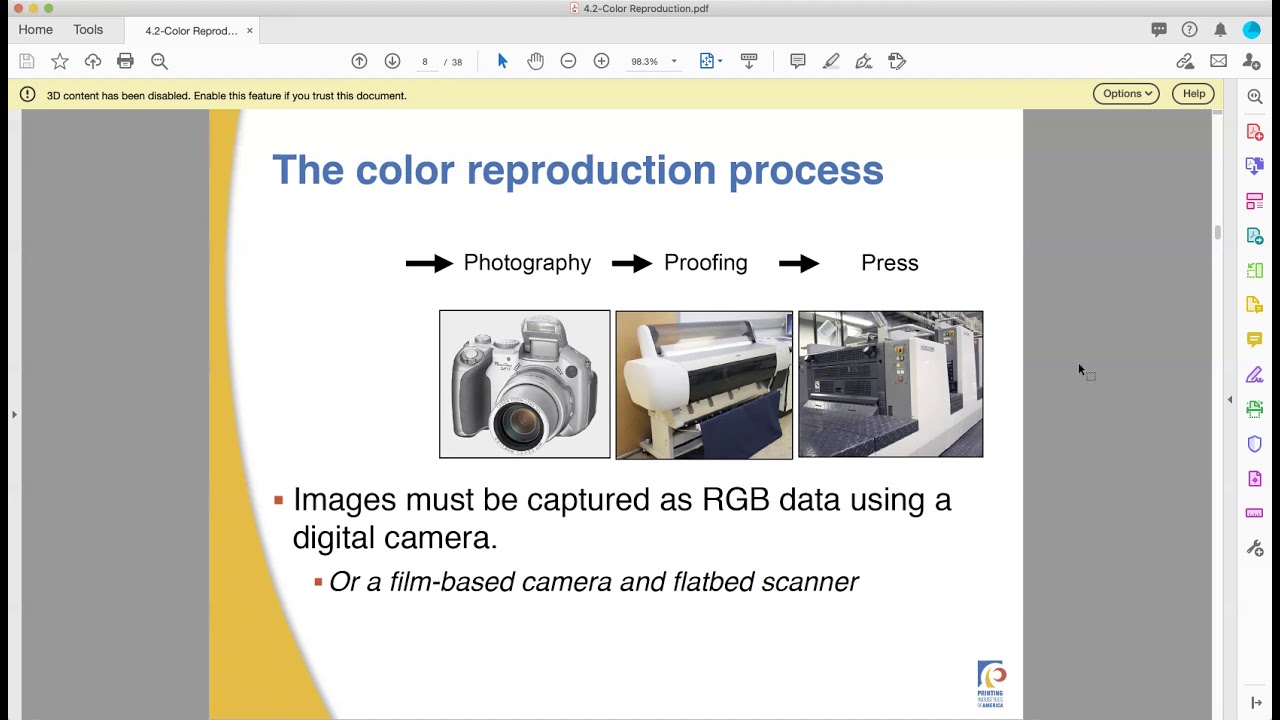
Task: Go to next page with down arrow
Action: pos(392,61)
